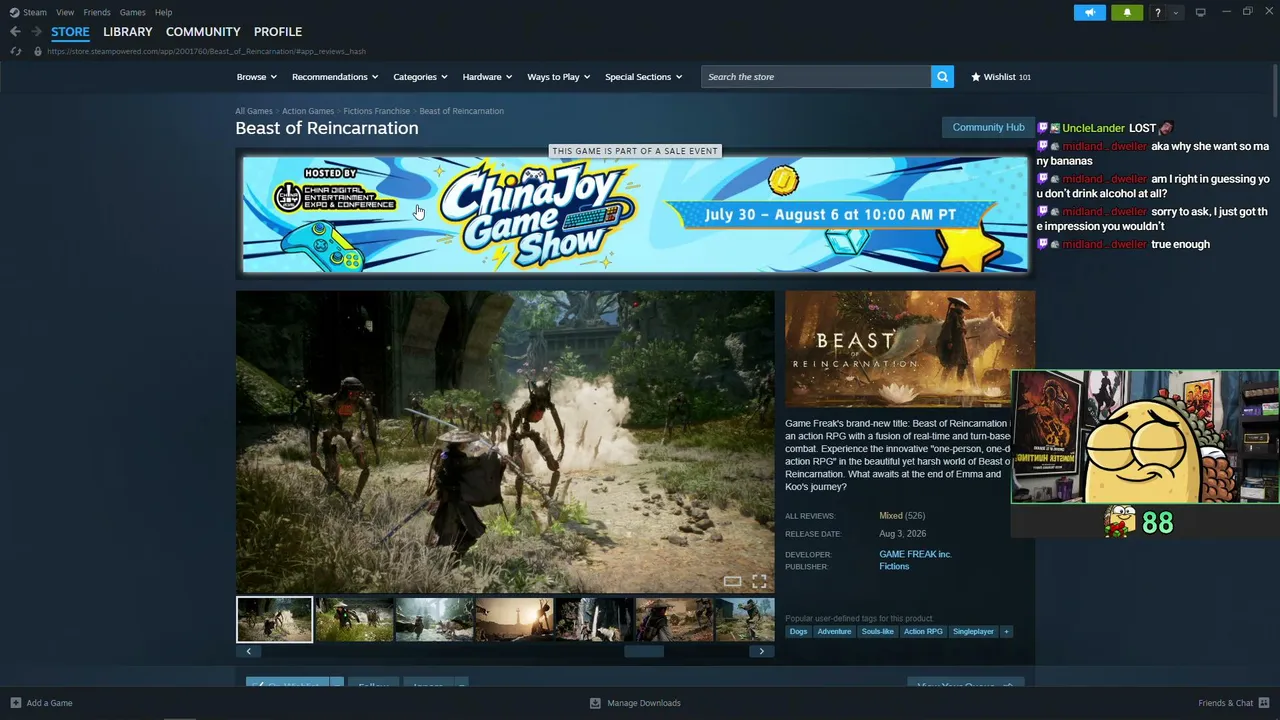
Task: Open the Fictions publisher link
Action: (894, 567)
